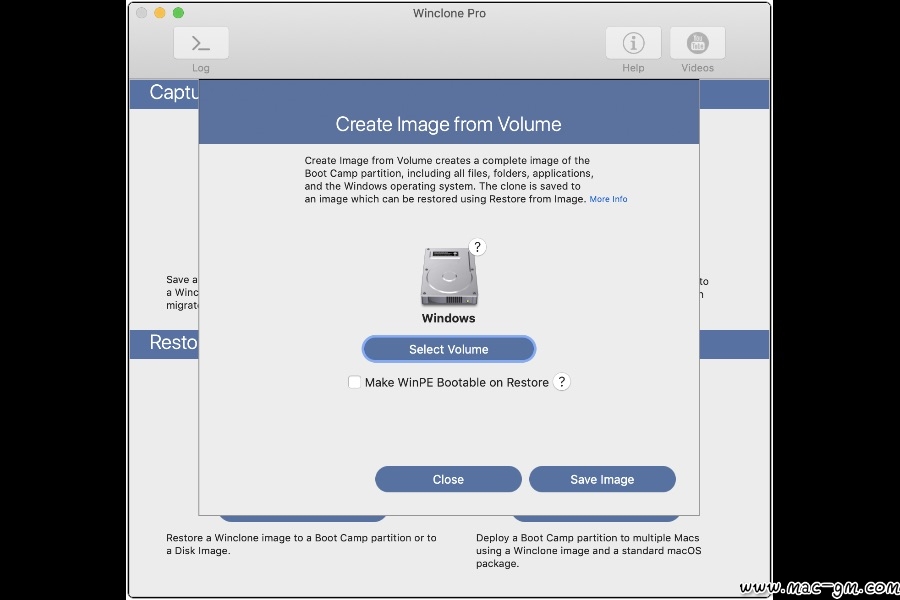The image size is (900, 600).
Task: Open the Log terminal icon
Action: [x=201, y=43]
